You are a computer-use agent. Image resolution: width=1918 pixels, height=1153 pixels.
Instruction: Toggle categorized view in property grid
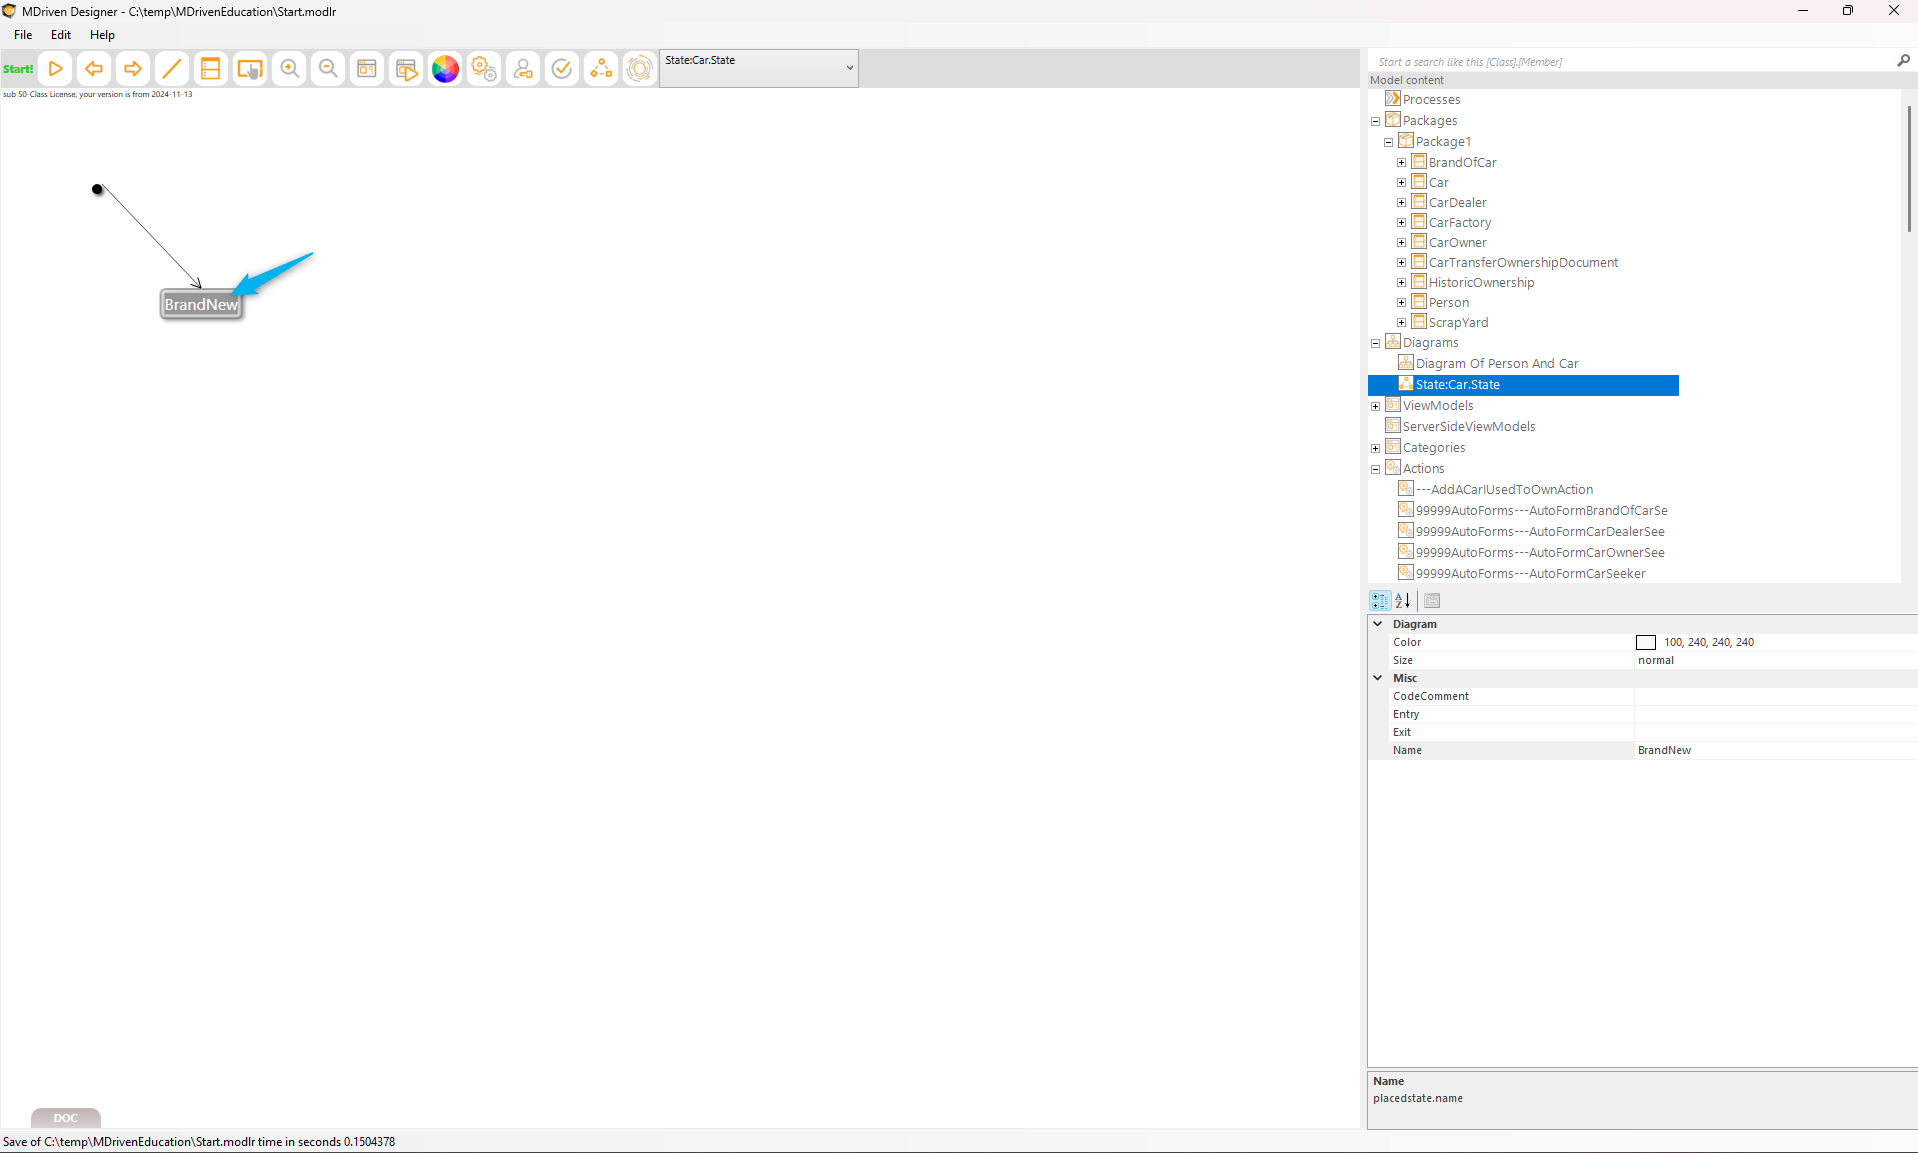click(1380, 601)
